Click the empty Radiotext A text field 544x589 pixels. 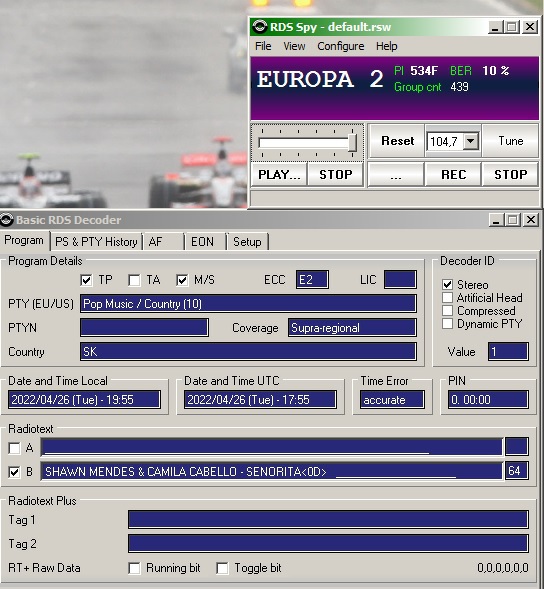point(271,447)
